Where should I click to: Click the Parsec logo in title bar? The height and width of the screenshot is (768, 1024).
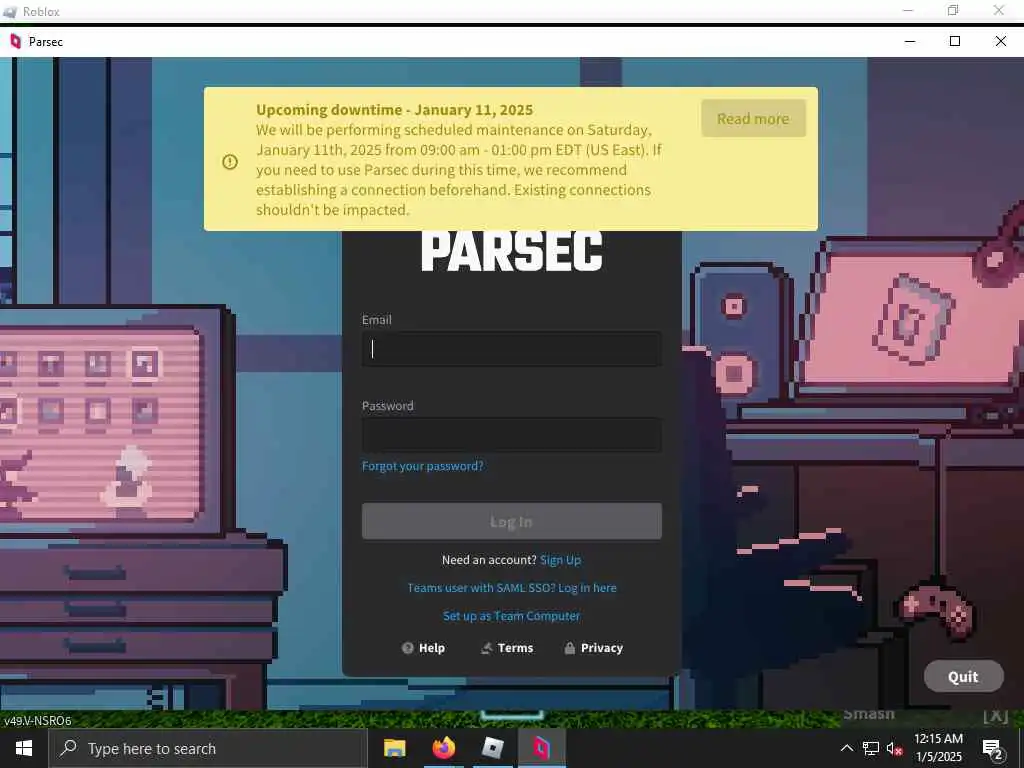(15, 41)
